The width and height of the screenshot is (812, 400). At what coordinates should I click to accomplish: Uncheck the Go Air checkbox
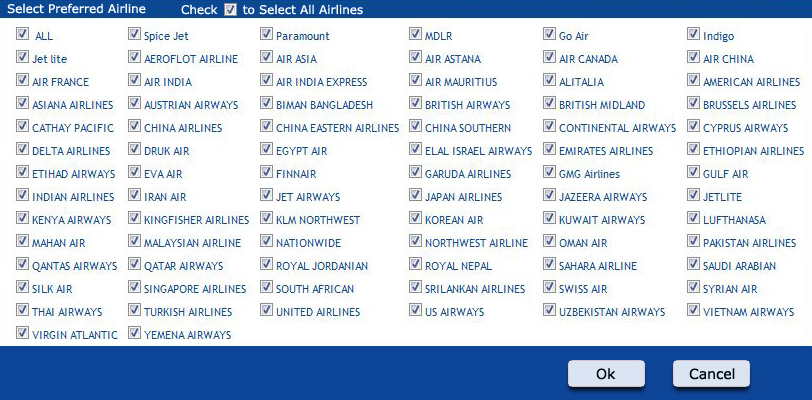(x=549, y=35)
